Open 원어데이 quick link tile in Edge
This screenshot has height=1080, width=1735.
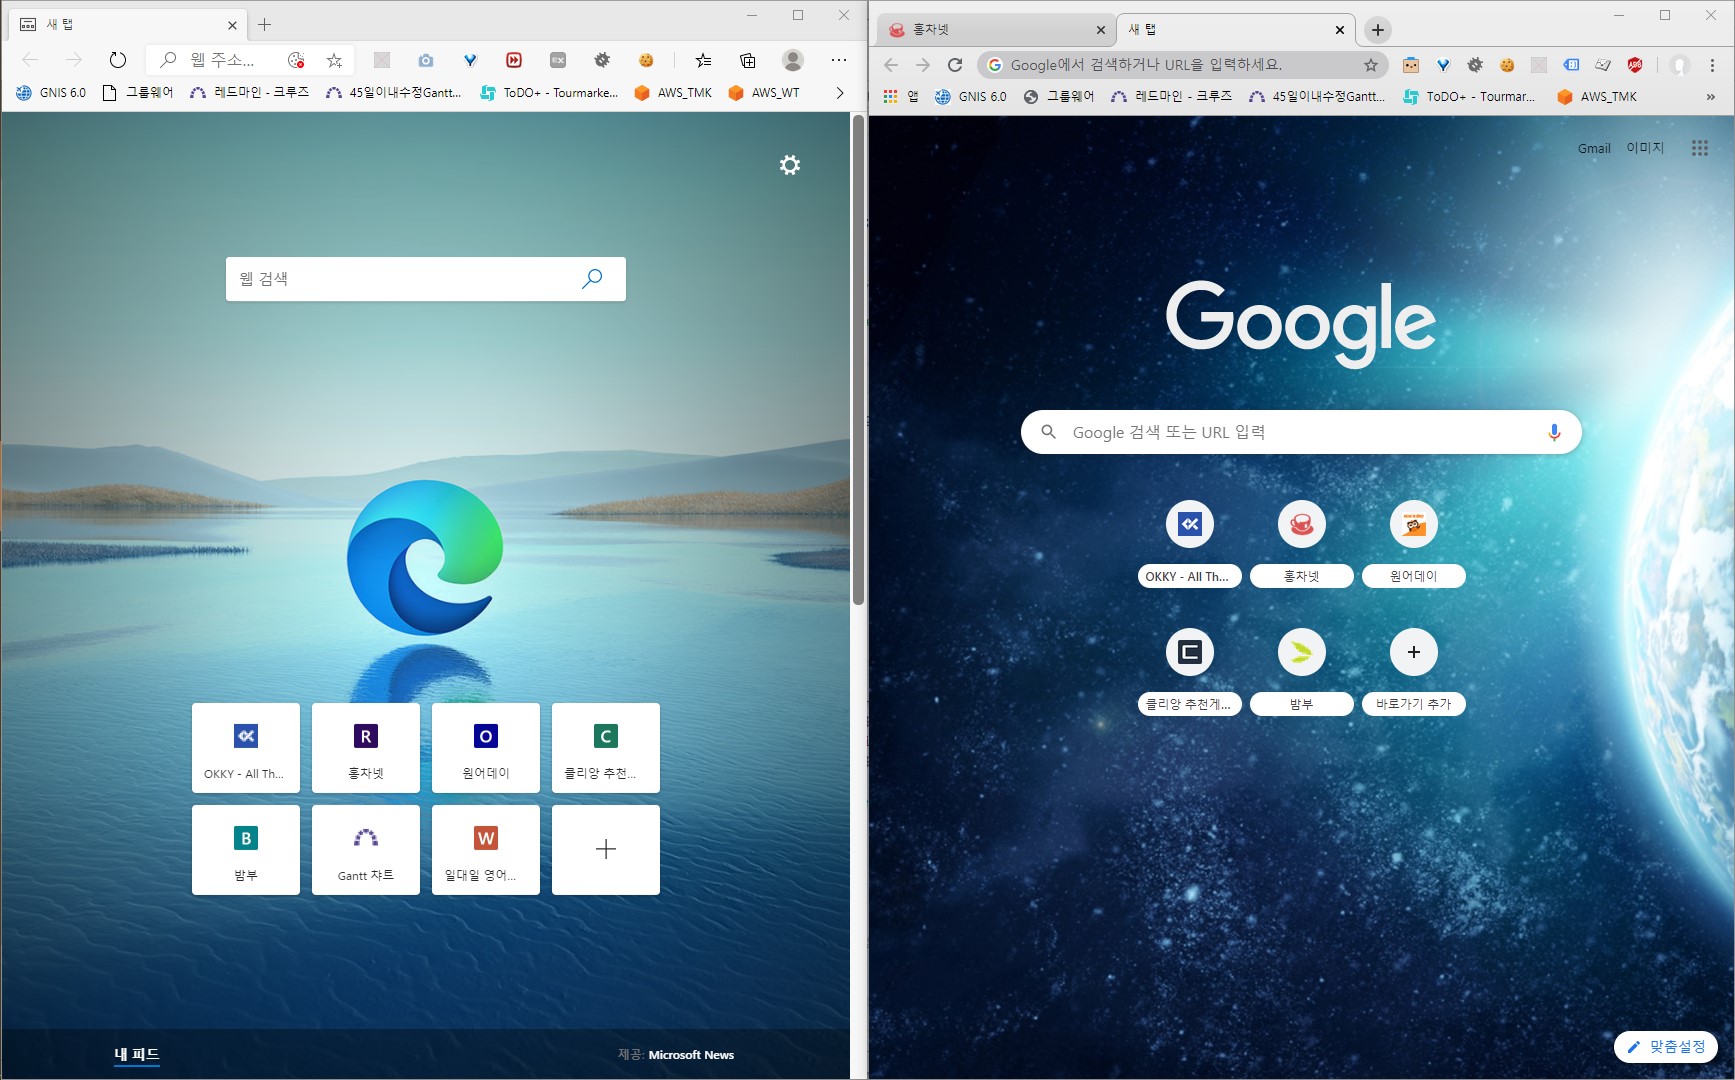(x=486, y=748)
